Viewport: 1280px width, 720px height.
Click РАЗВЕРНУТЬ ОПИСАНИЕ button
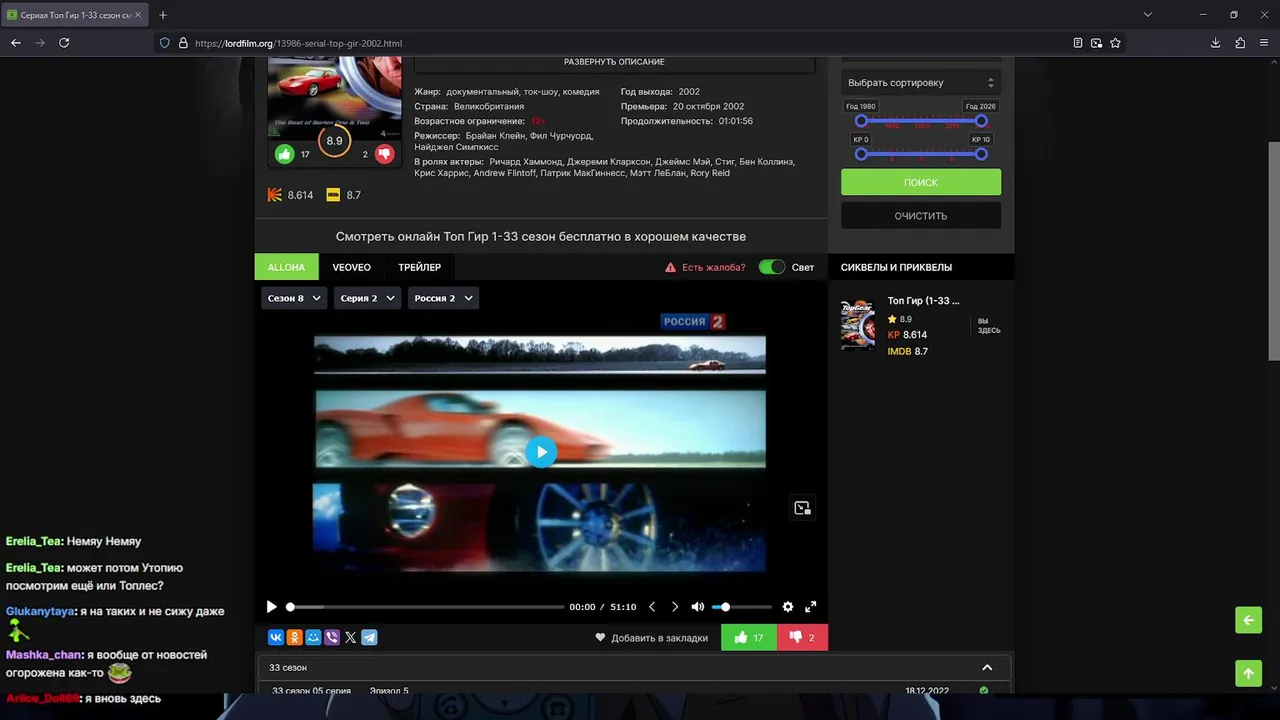614,62
